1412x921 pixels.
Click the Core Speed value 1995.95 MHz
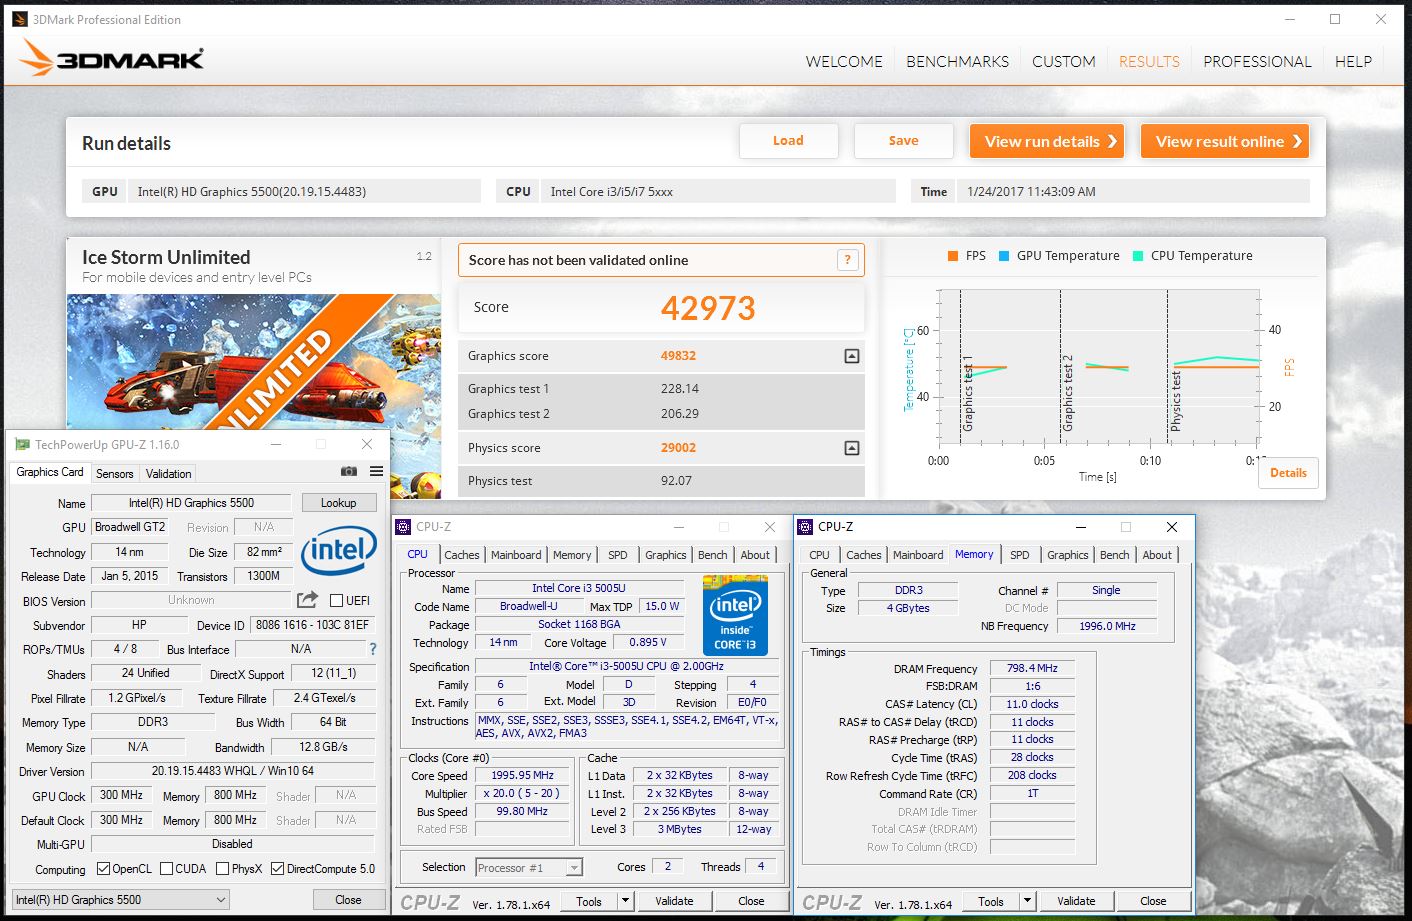[522, 775]
